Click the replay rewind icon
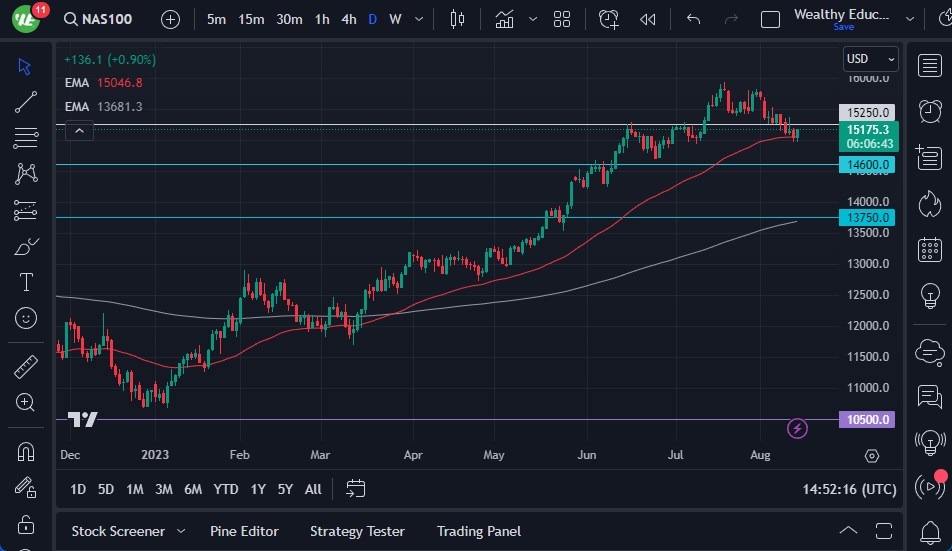The width and height of the screenshot is (952, 551). 648,19
